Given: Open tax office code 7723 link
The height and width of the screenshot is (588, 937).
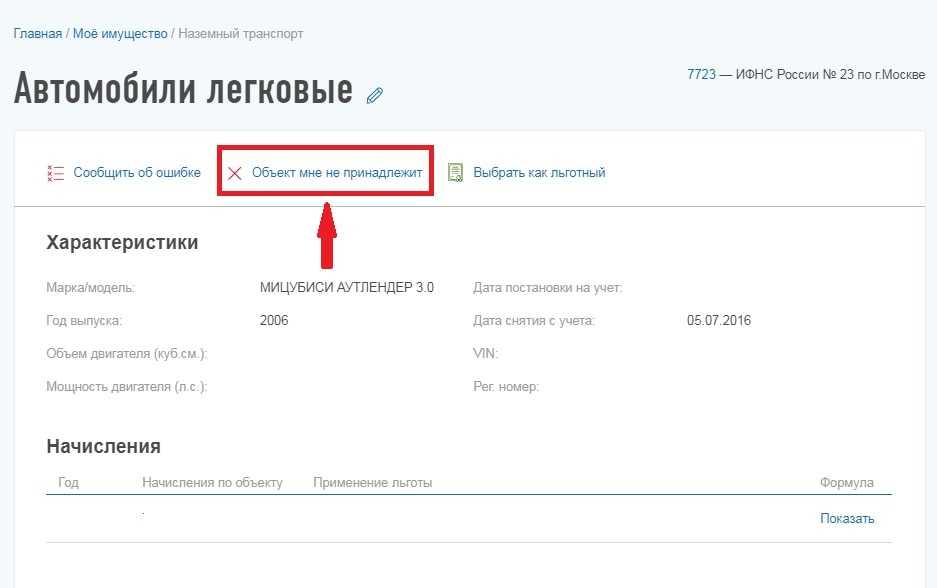Looking at the screenshot, I should 701,74.
